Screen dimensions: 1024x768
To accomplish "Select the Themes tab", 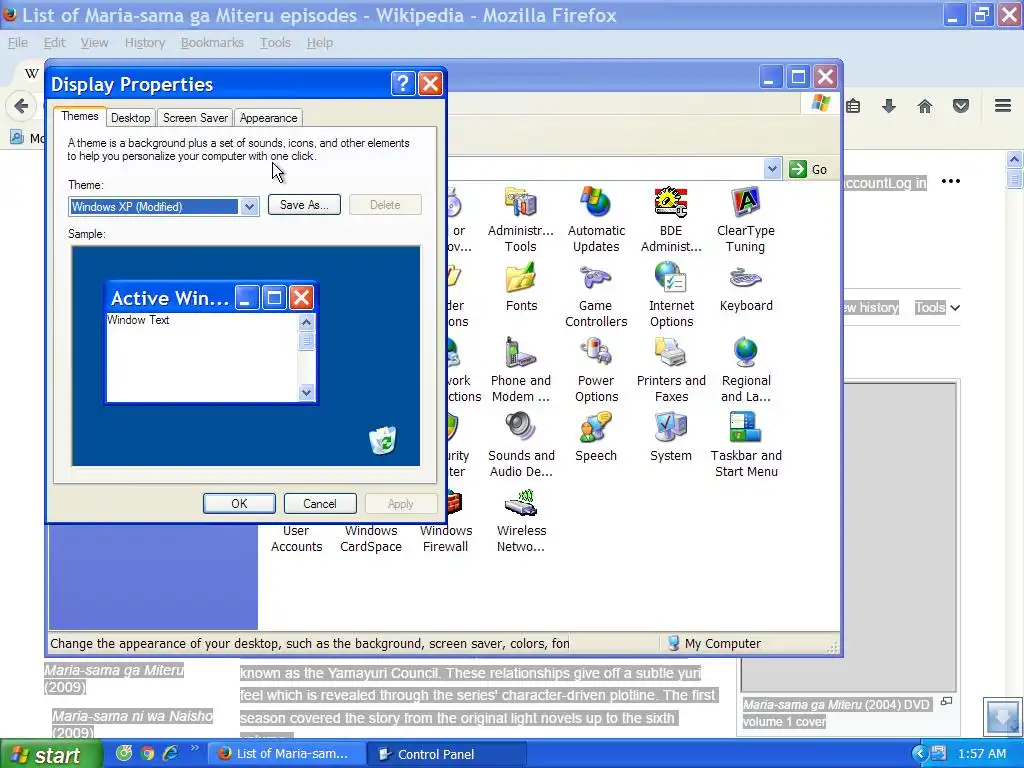I will pos(80,116).
